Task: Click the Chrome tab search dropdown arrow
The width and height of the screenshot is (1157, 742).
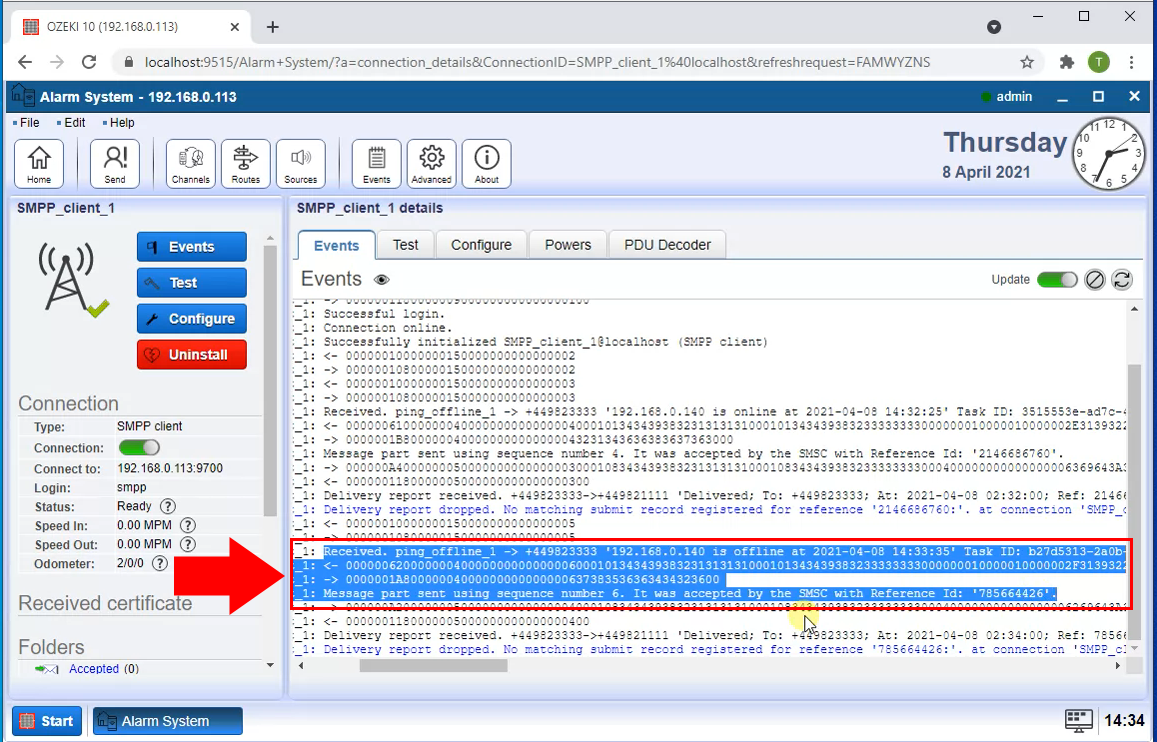Action: tap(994, 27)
